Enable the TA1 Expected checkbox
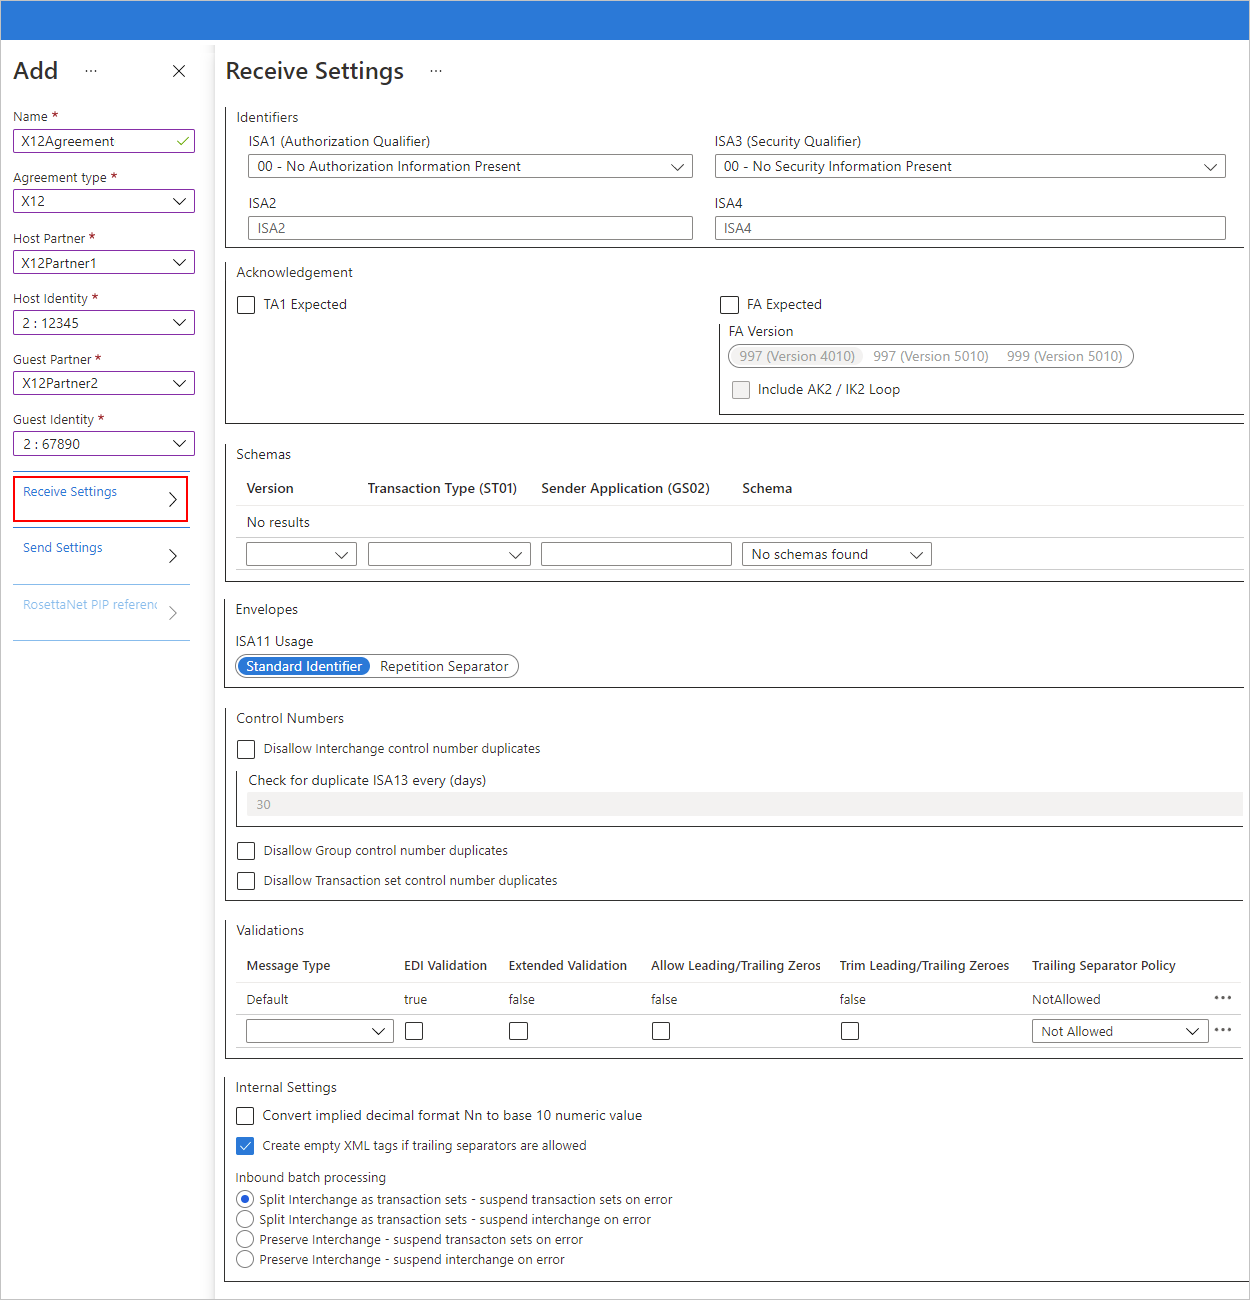 click(246, 304)
